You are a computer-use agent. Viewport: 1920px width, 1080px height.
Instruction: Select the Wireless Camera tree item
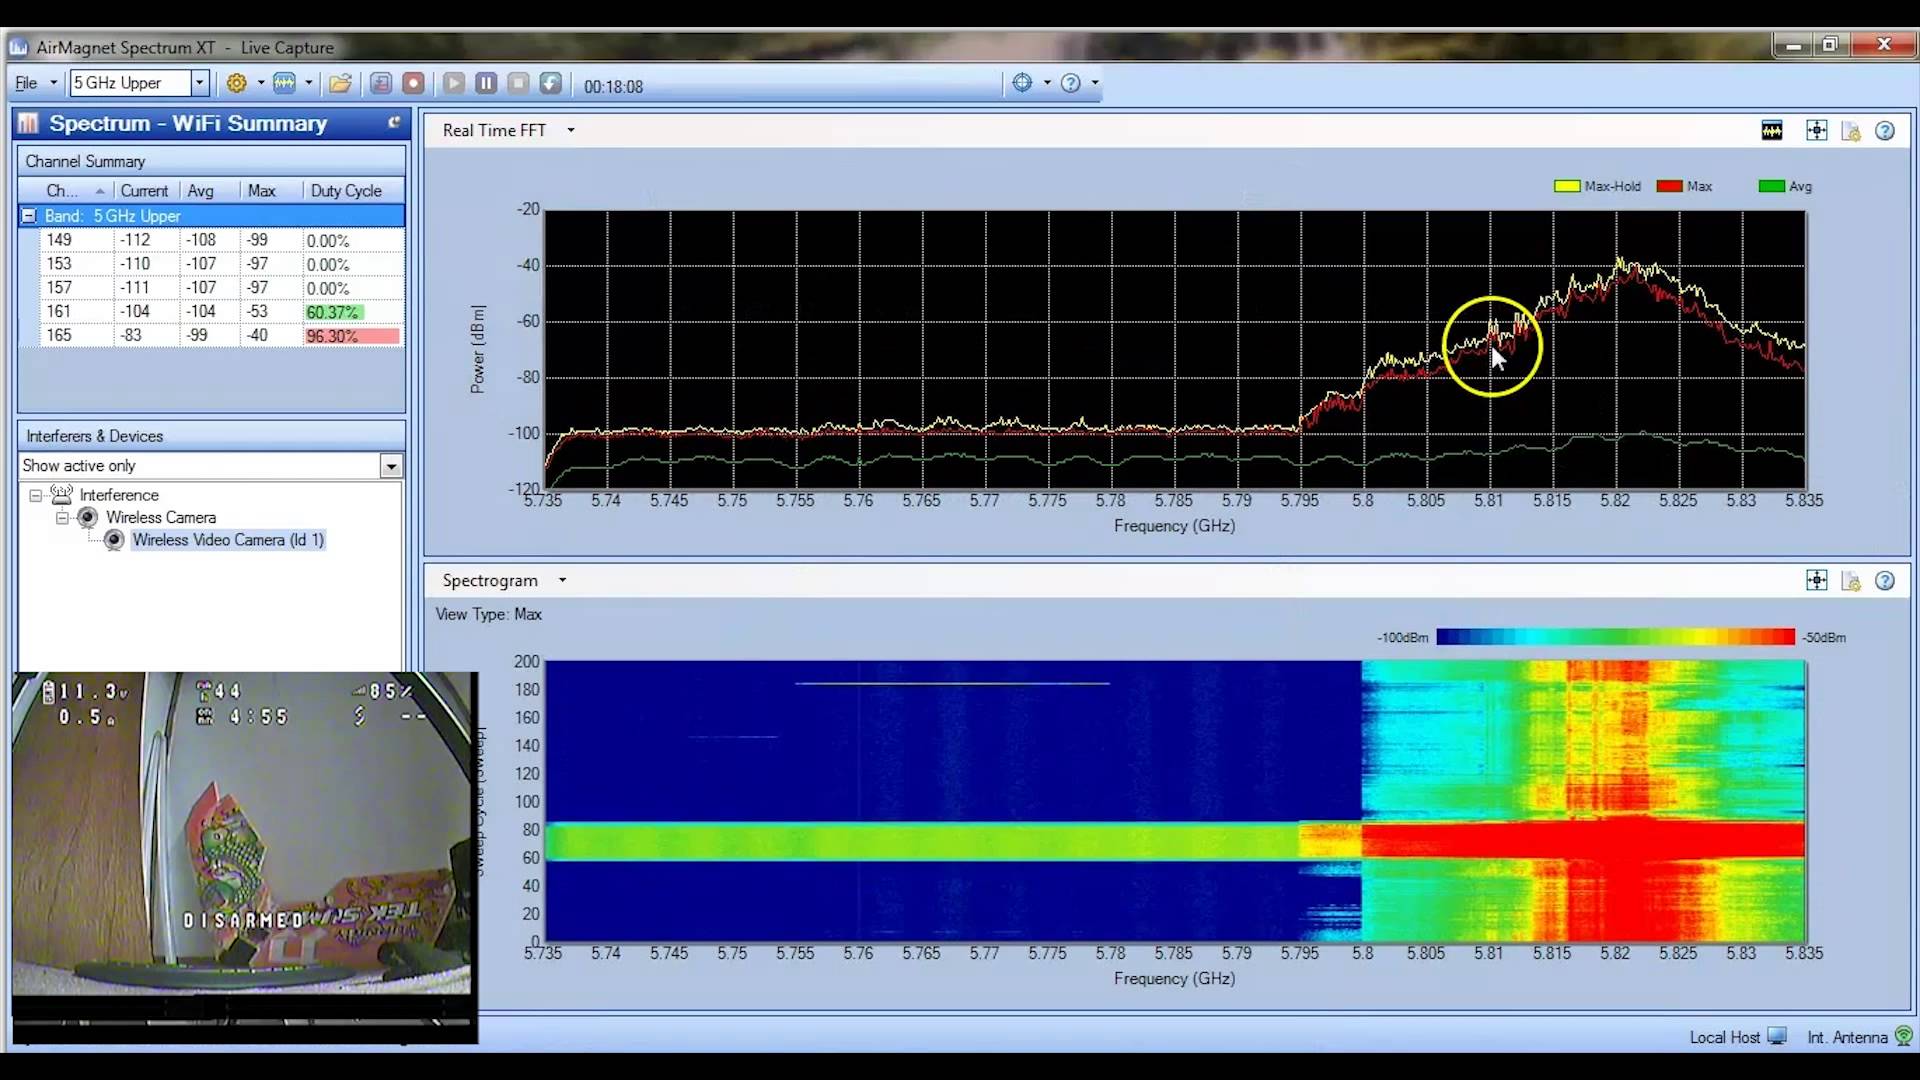coord(161,518)
